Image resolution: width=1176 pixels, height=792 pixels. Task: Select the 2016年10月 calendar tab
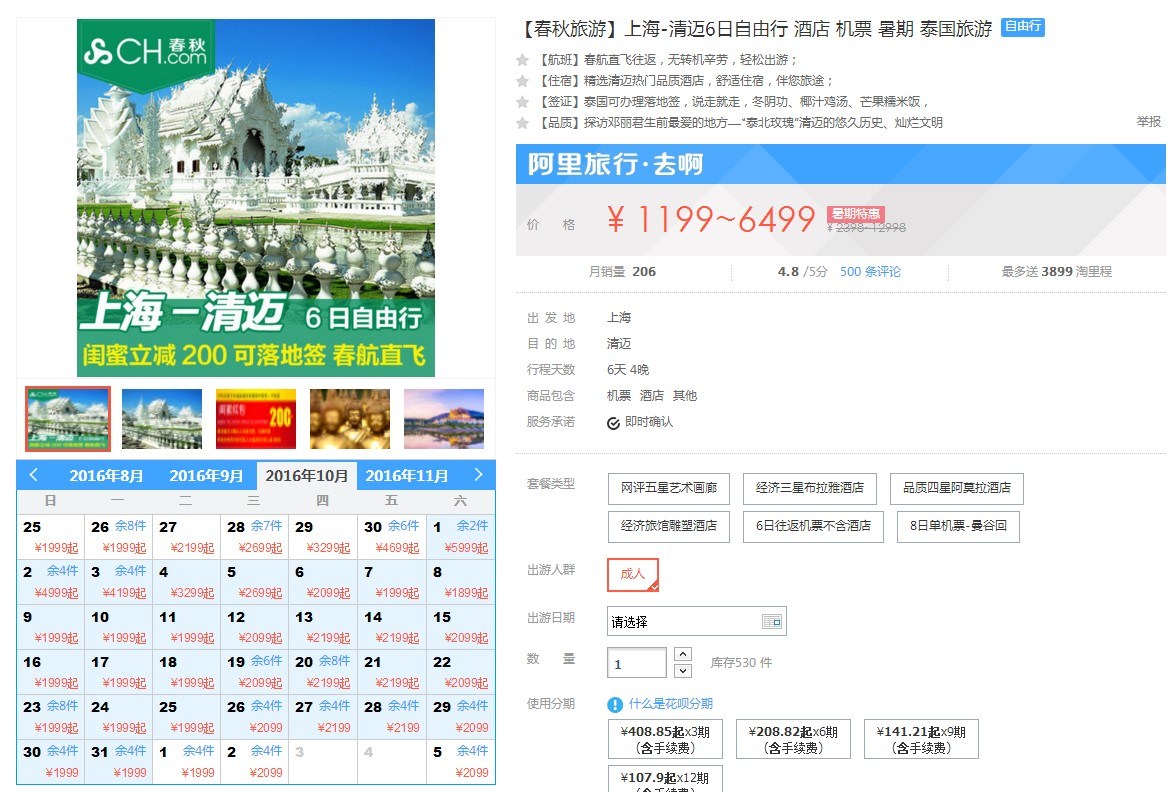306,476
